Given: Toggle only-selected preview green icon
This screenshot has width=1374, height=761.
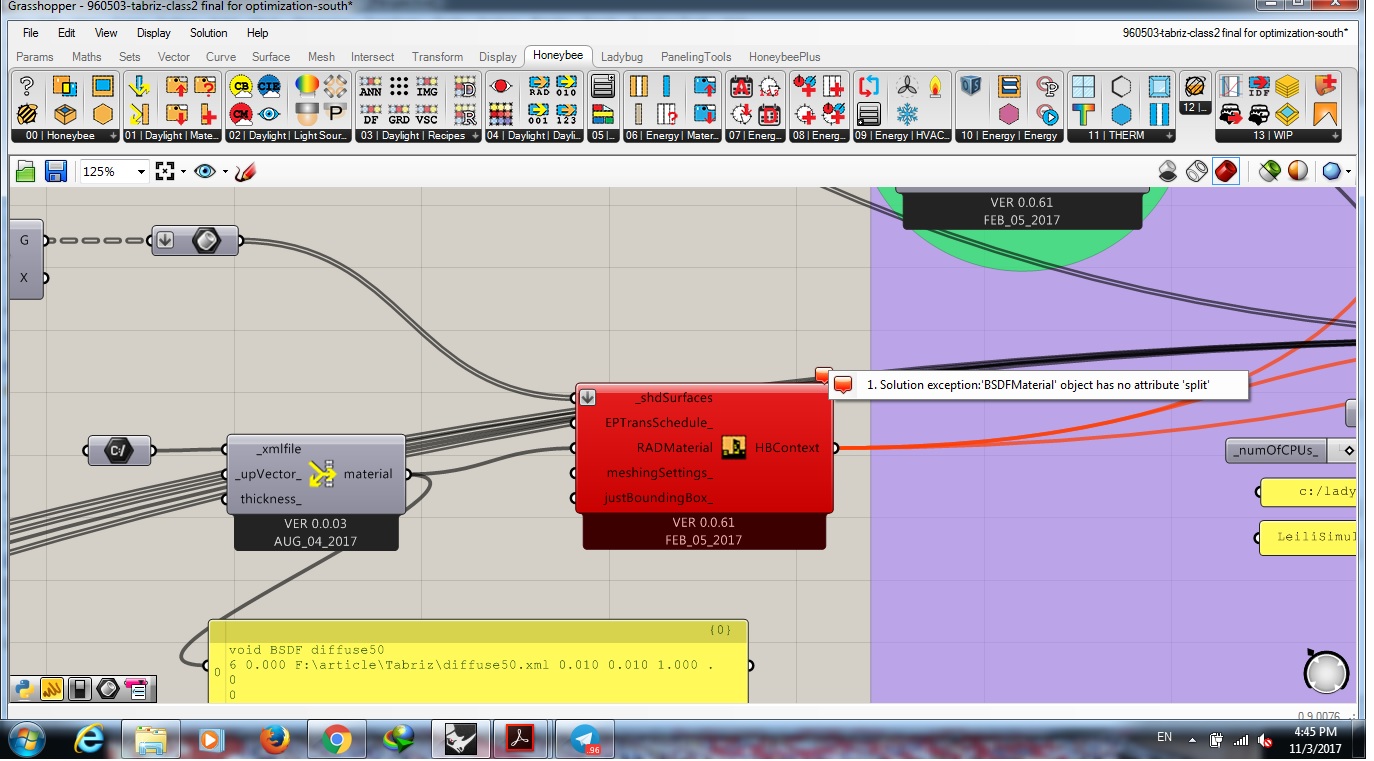Looking at the screenshot, I should coord(1269,171).
